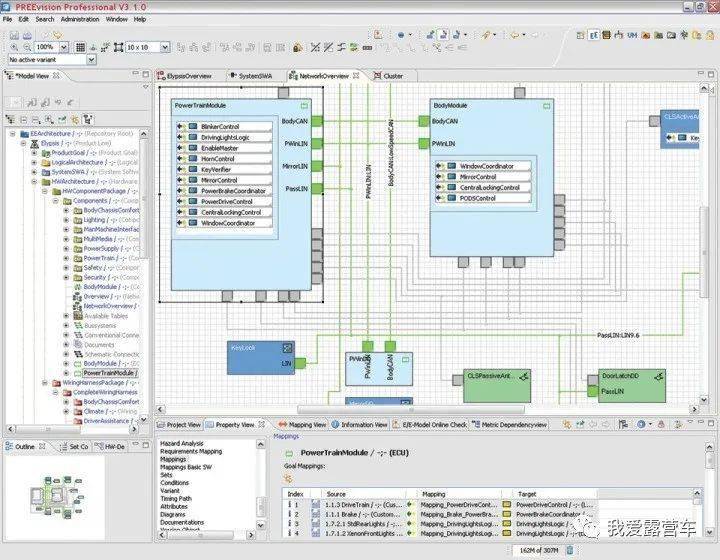
Task: Select Timing Path in the property list
Action: pyautogui.click(x=176, y=498)
